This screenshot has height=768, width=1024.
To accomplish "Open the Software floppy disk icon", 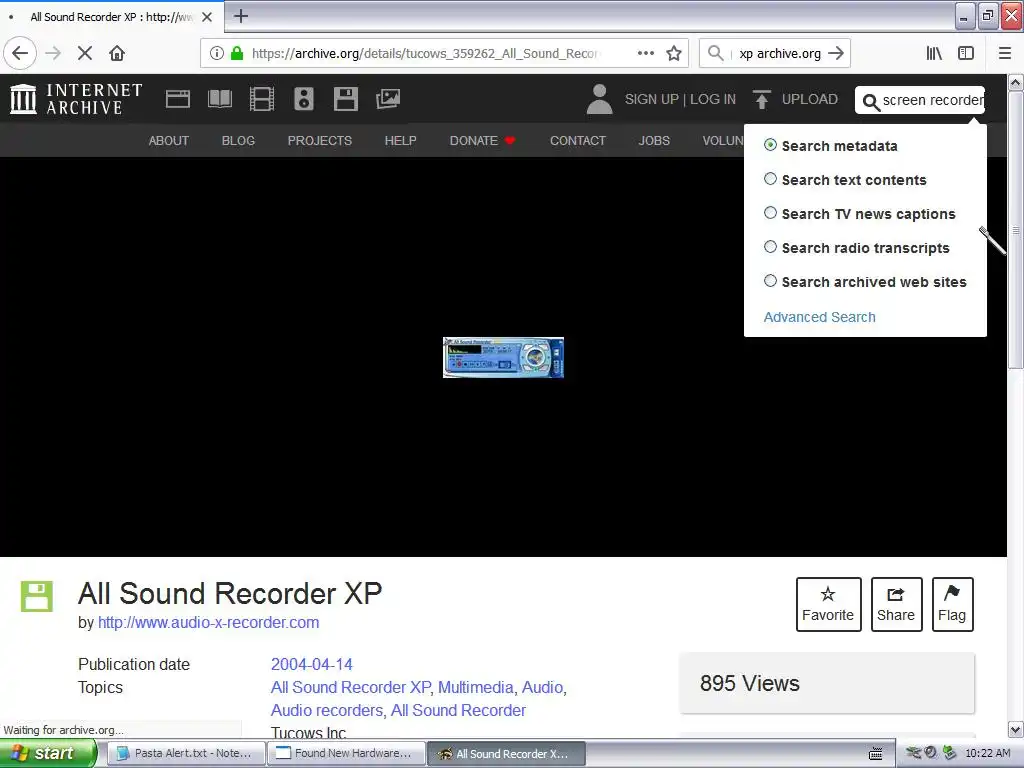I will click(345, 99).
